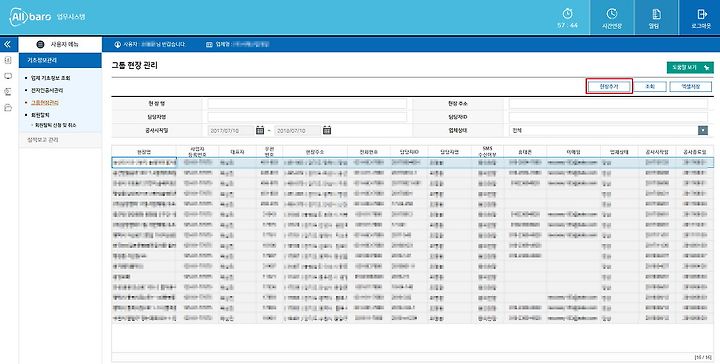Click the 사용자 메뉴 round menu icon

click(x=40, y=45)
